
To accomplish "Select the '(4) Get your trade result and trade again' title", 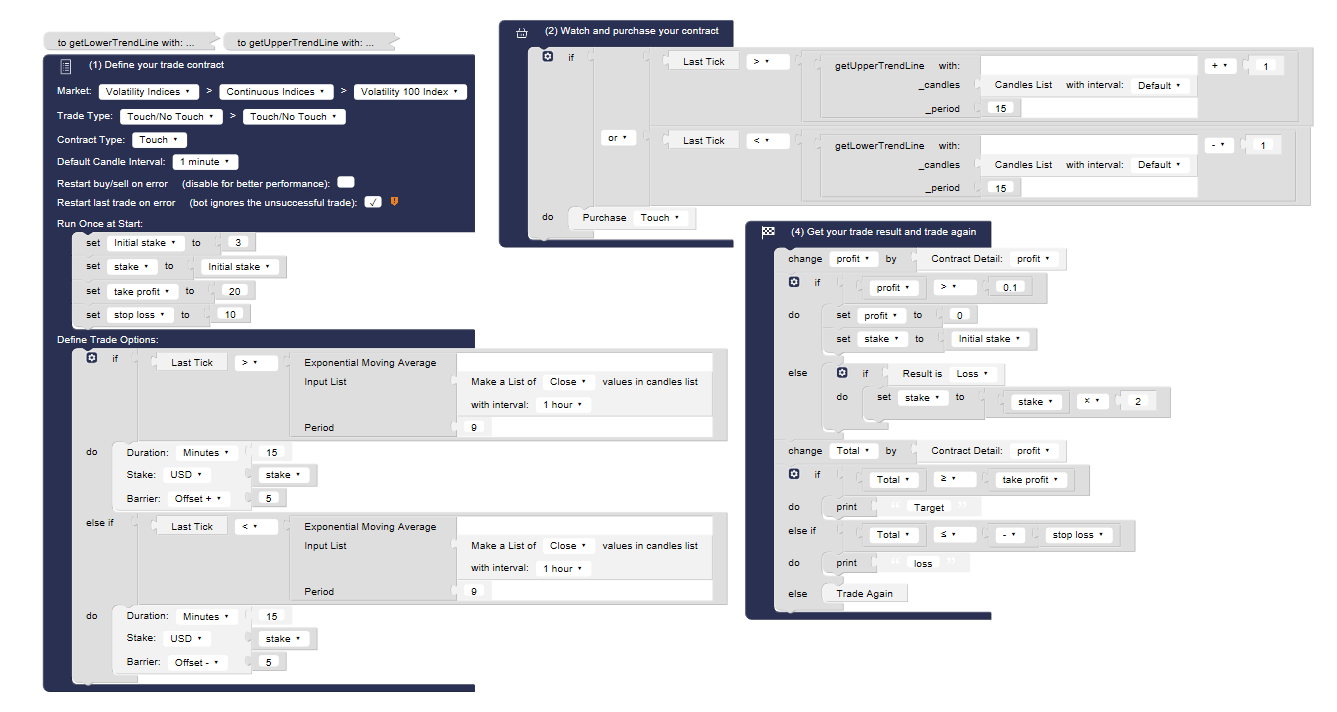I will [884, 232].
